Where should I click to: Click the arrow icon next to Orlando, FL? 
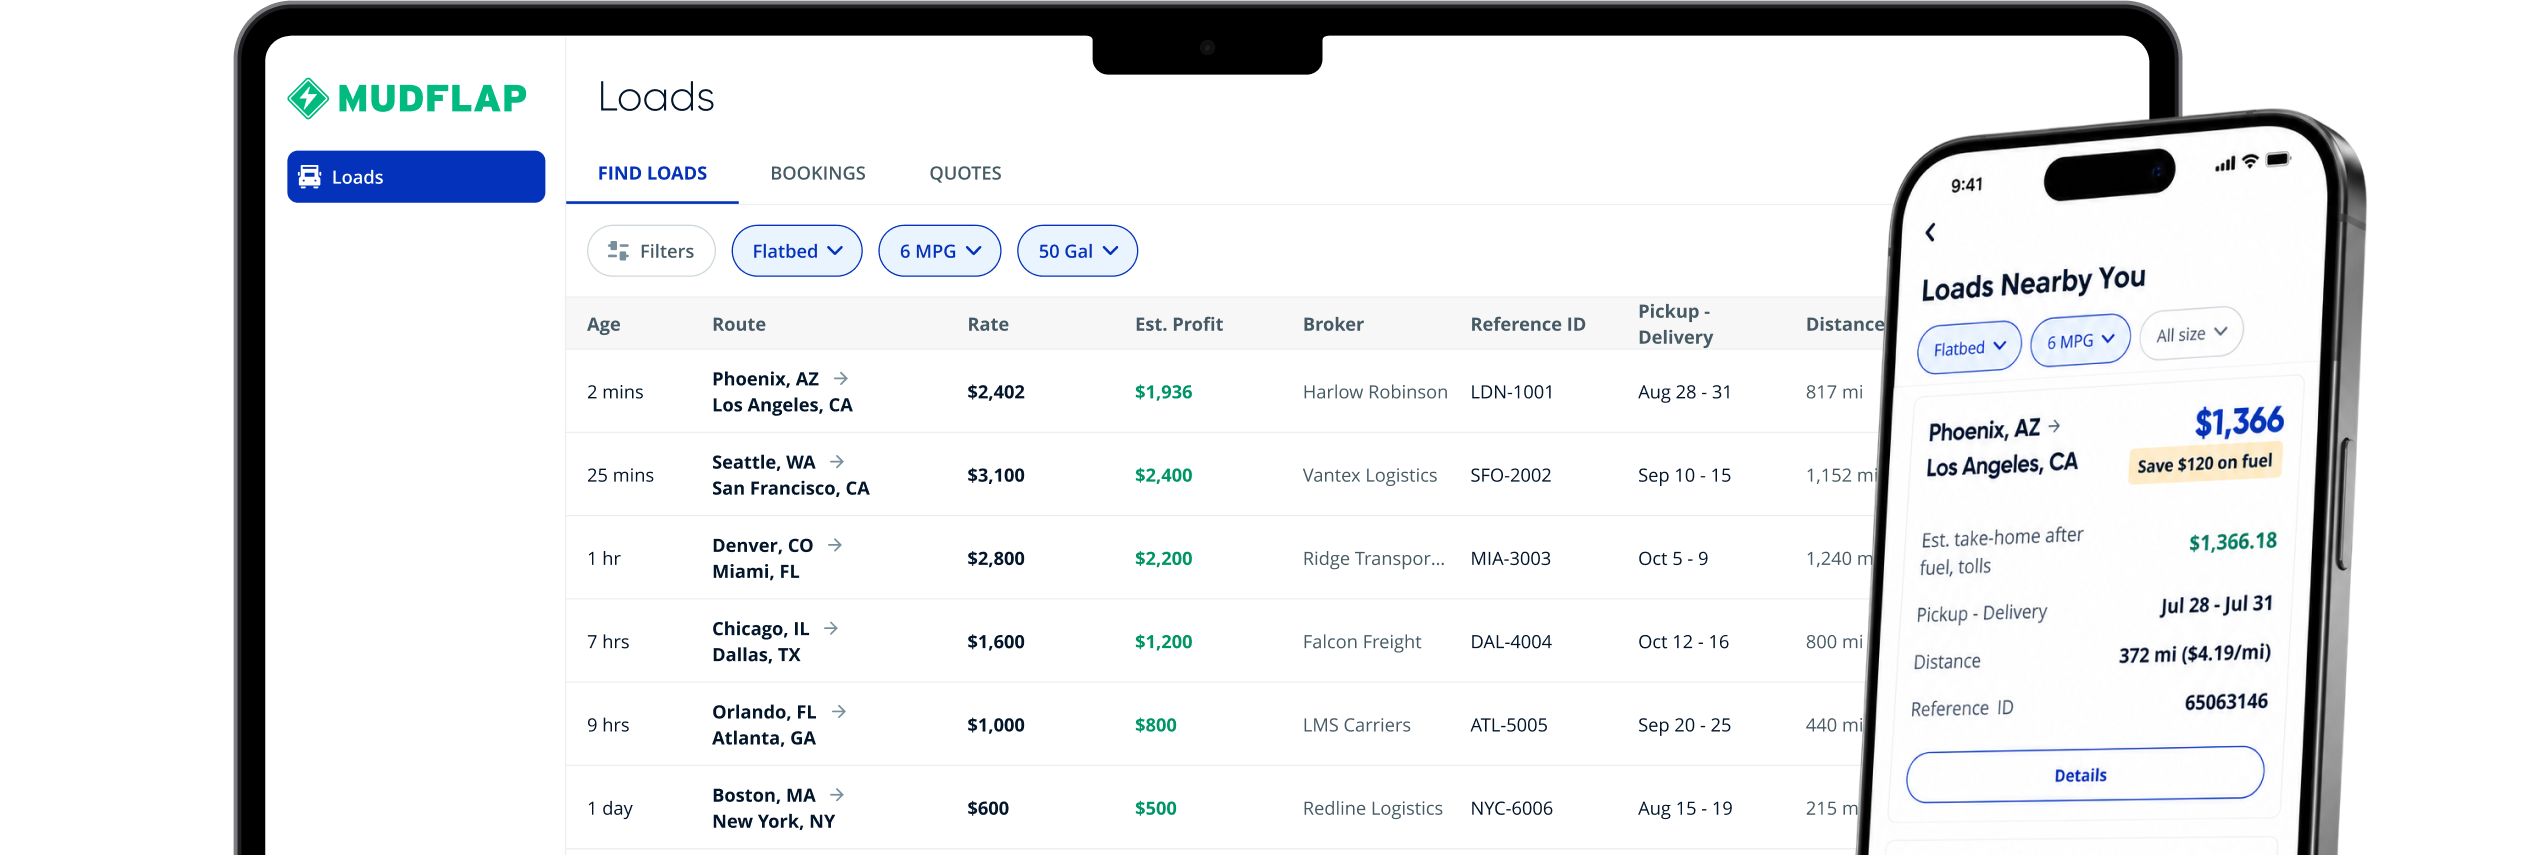pyautogui.click(x=839, y=711)
